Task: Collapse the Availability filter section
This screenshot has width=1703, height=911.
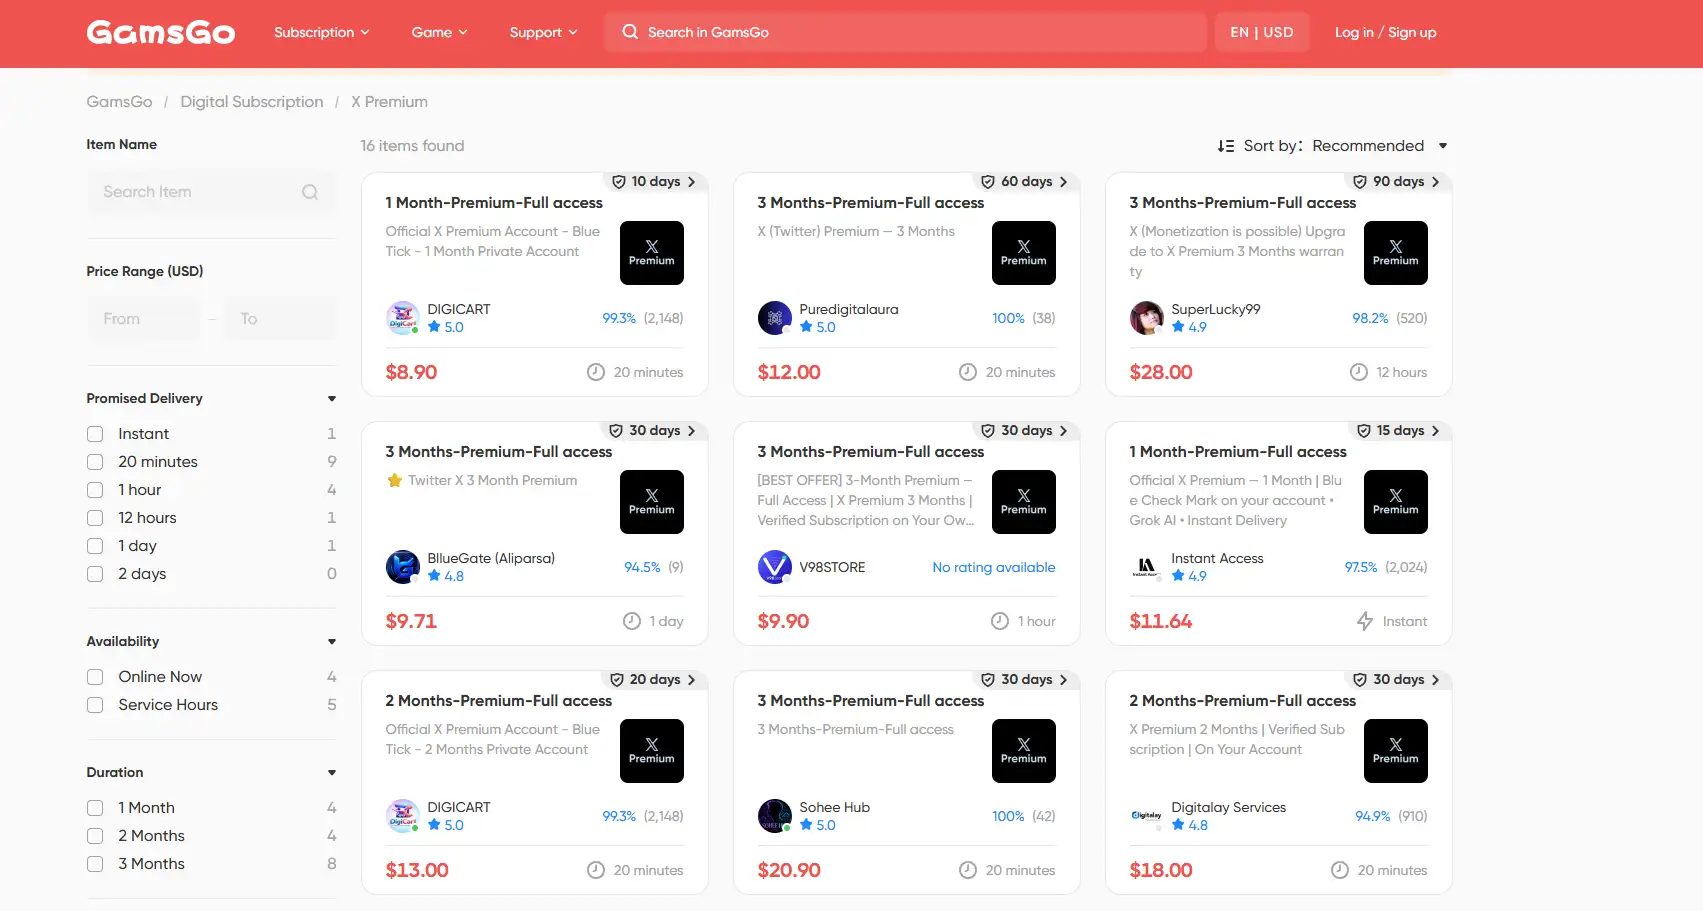Action: point(332,642)
